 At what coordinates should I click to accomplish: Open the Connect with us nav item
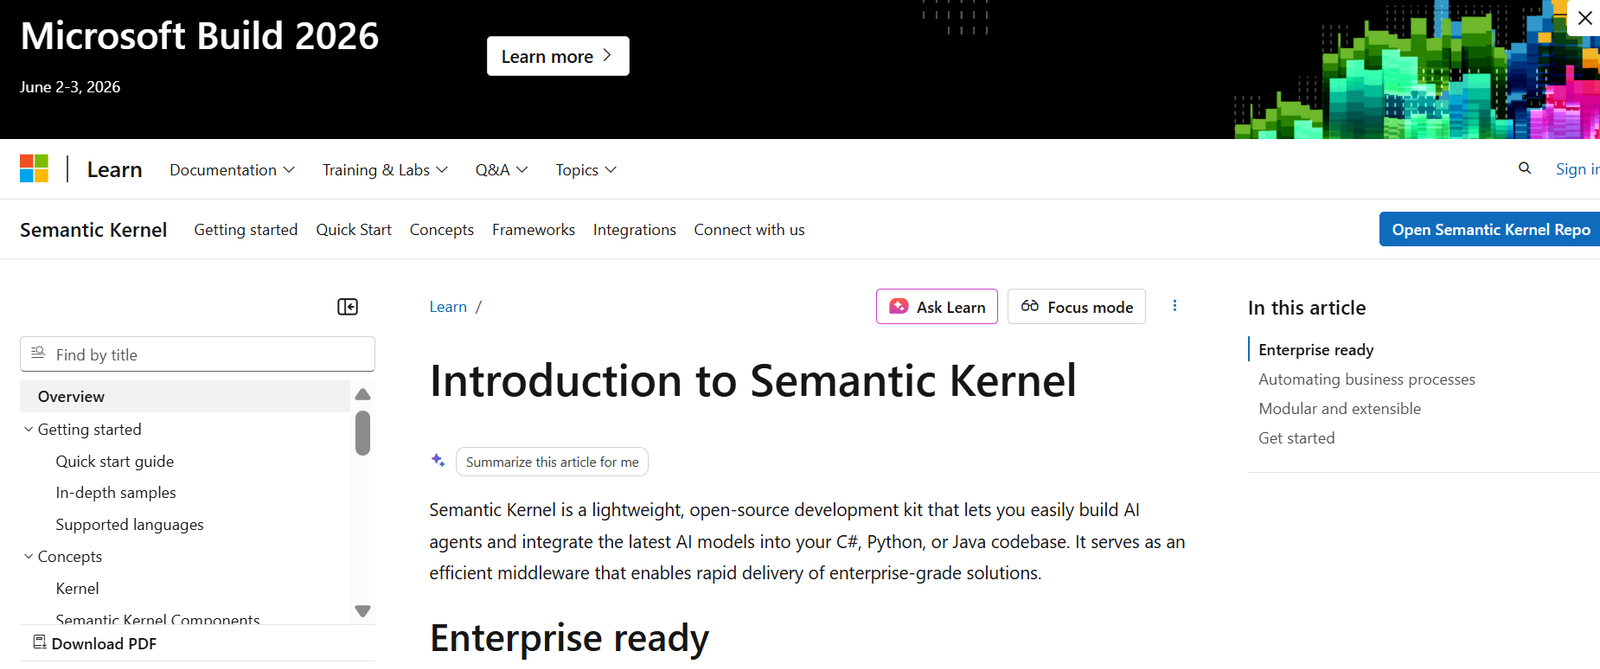pos(749,230)
